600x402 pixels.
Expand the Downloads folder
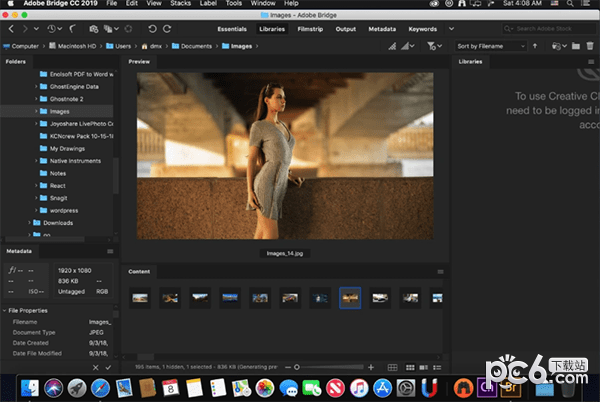coord(29,223)
